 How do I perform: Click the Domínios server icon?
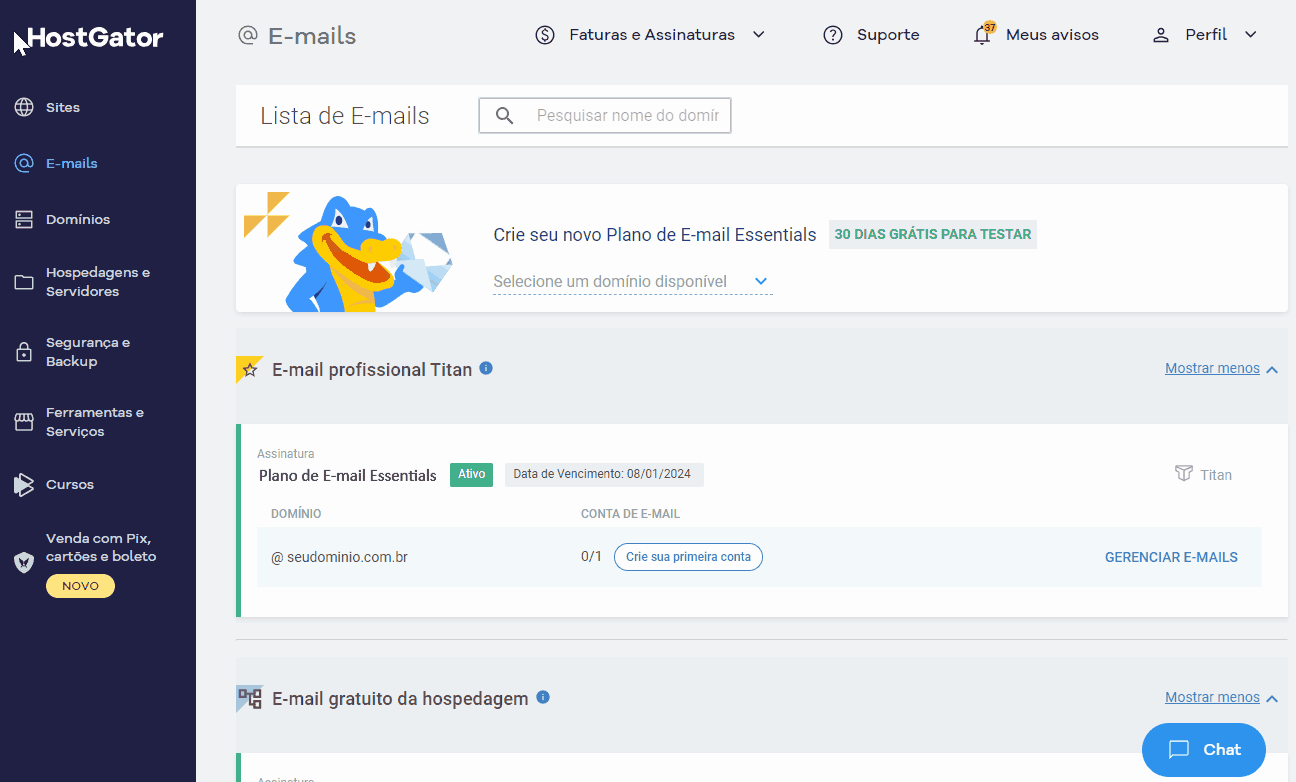(x=24, y=219)
